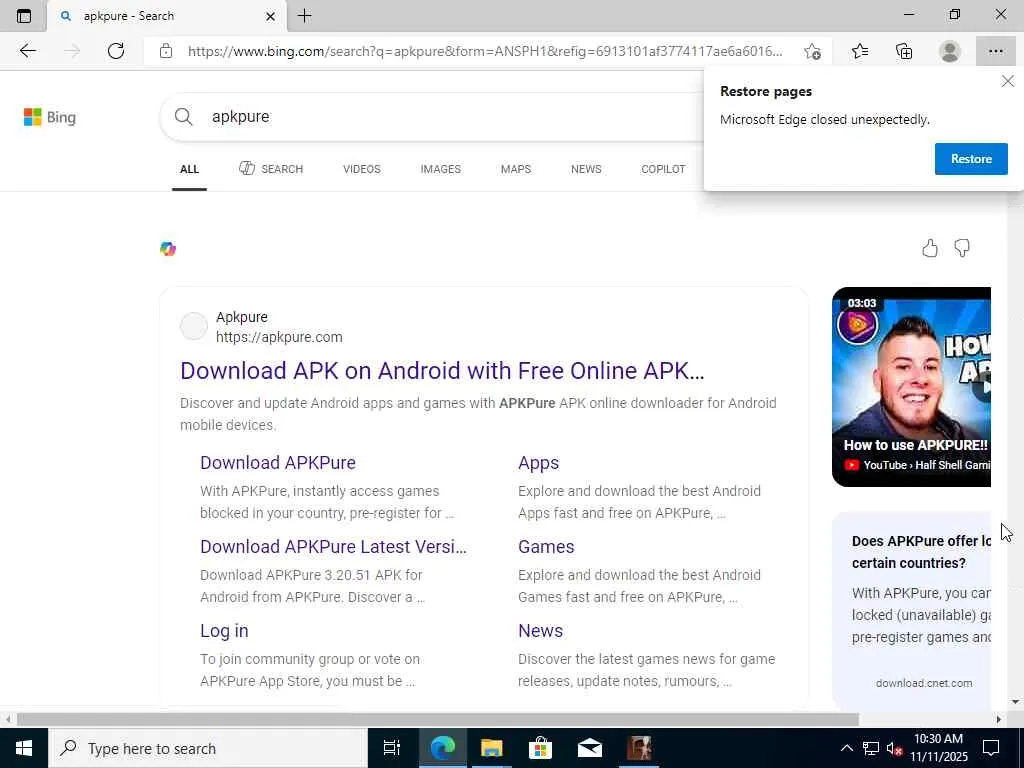Play How to use APKPURE video

(x=912, y=387)
